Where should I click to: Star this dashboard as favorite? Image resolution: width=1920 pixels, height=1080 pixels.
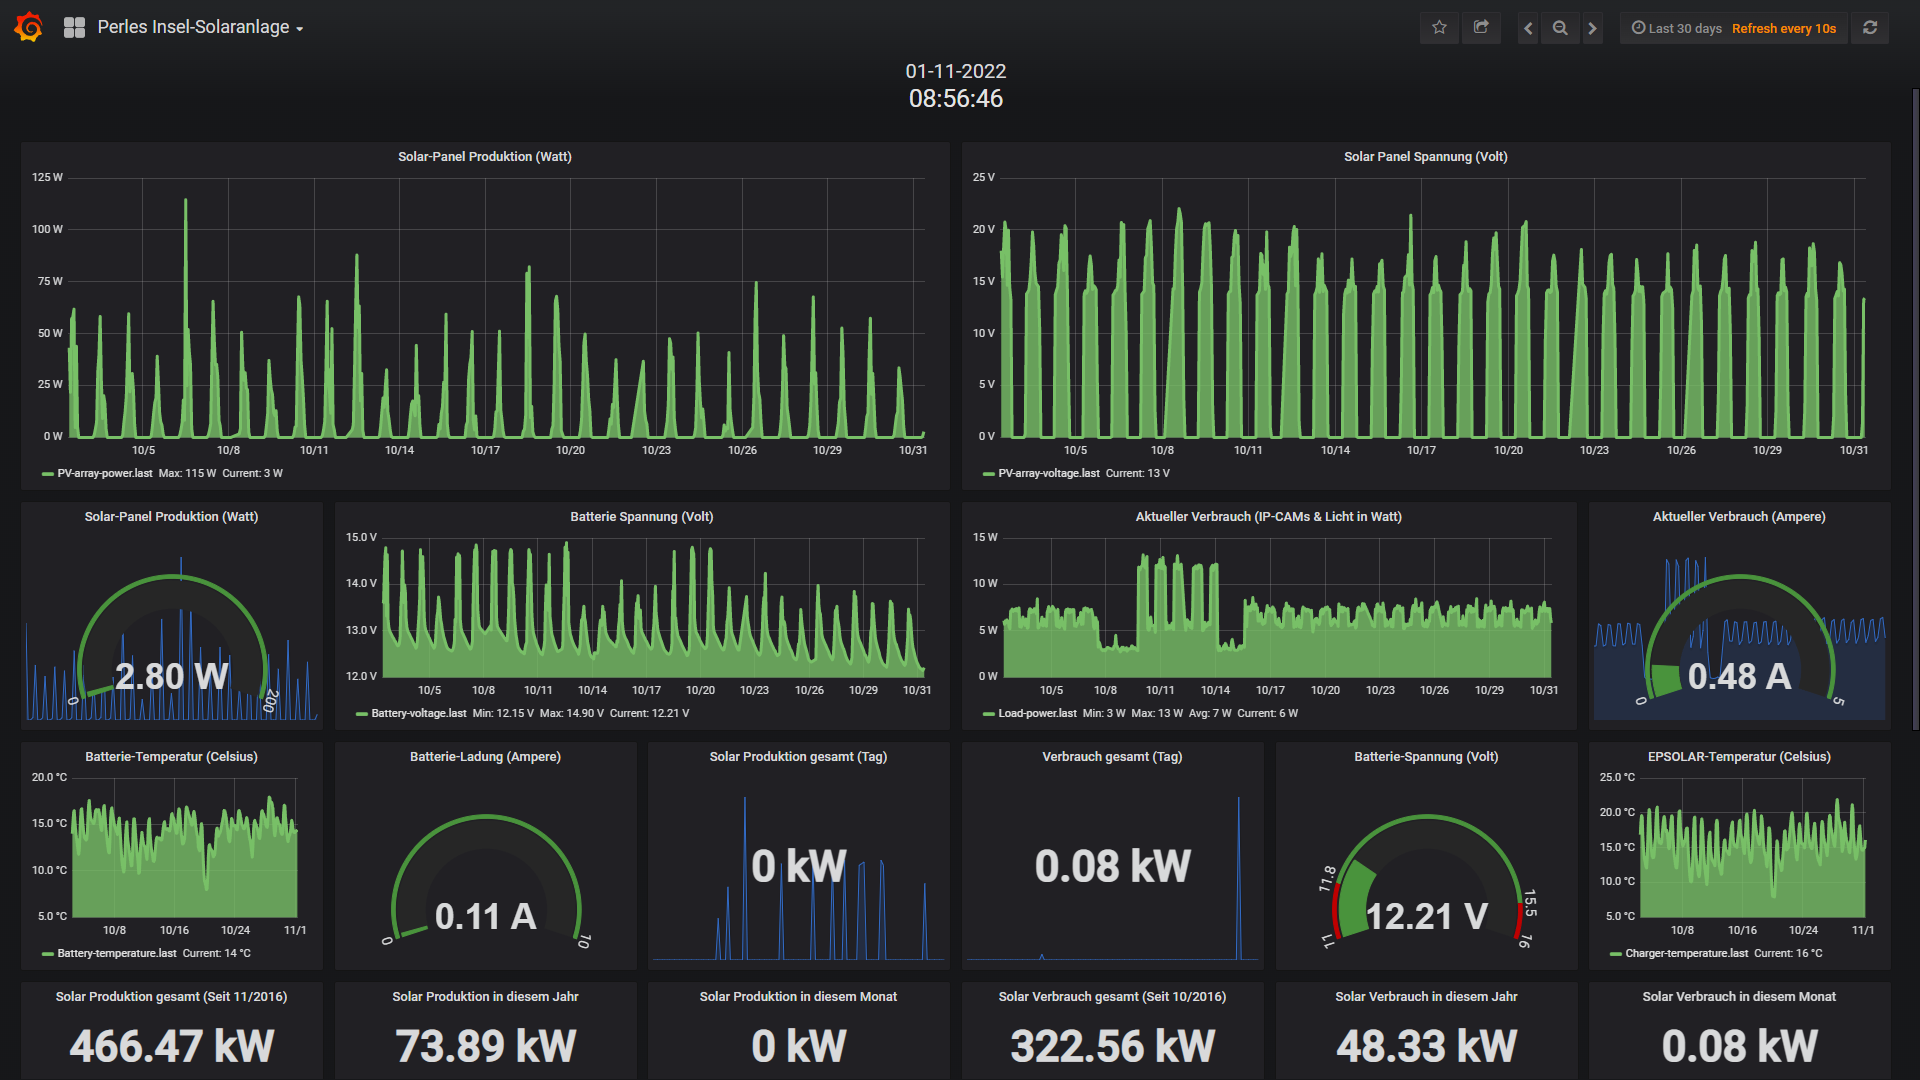click(1439, 28)
